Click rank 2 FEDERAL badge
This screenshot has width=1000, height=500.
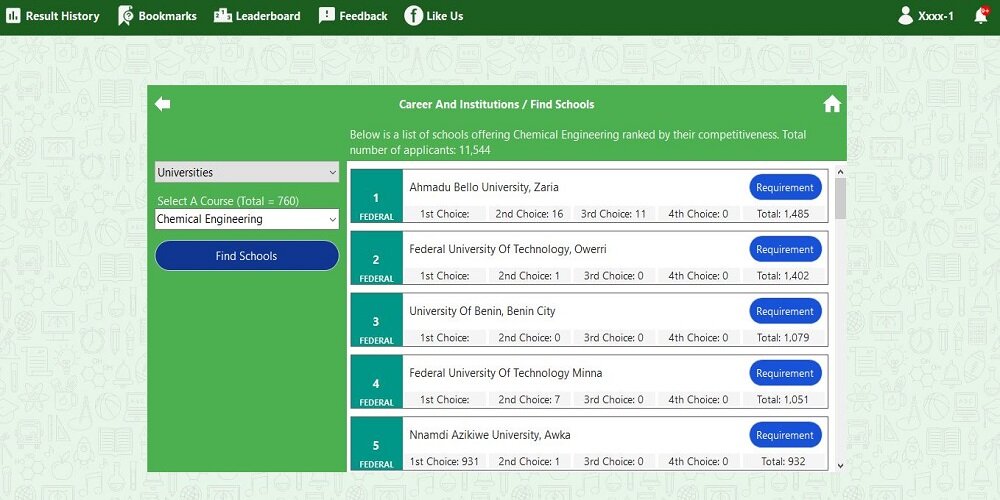coord(376,258)
